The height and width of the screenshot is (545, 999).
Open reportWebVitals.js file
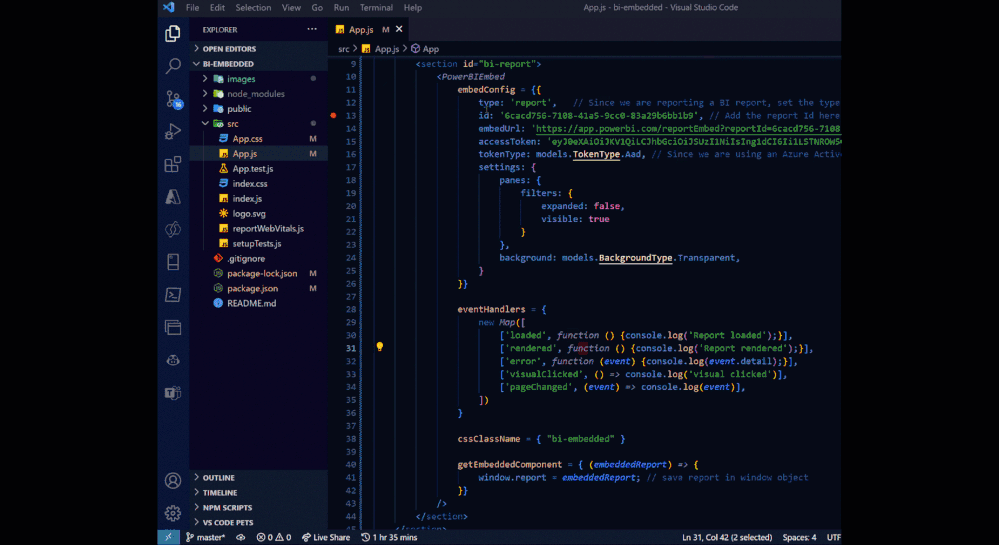[259, 228]
